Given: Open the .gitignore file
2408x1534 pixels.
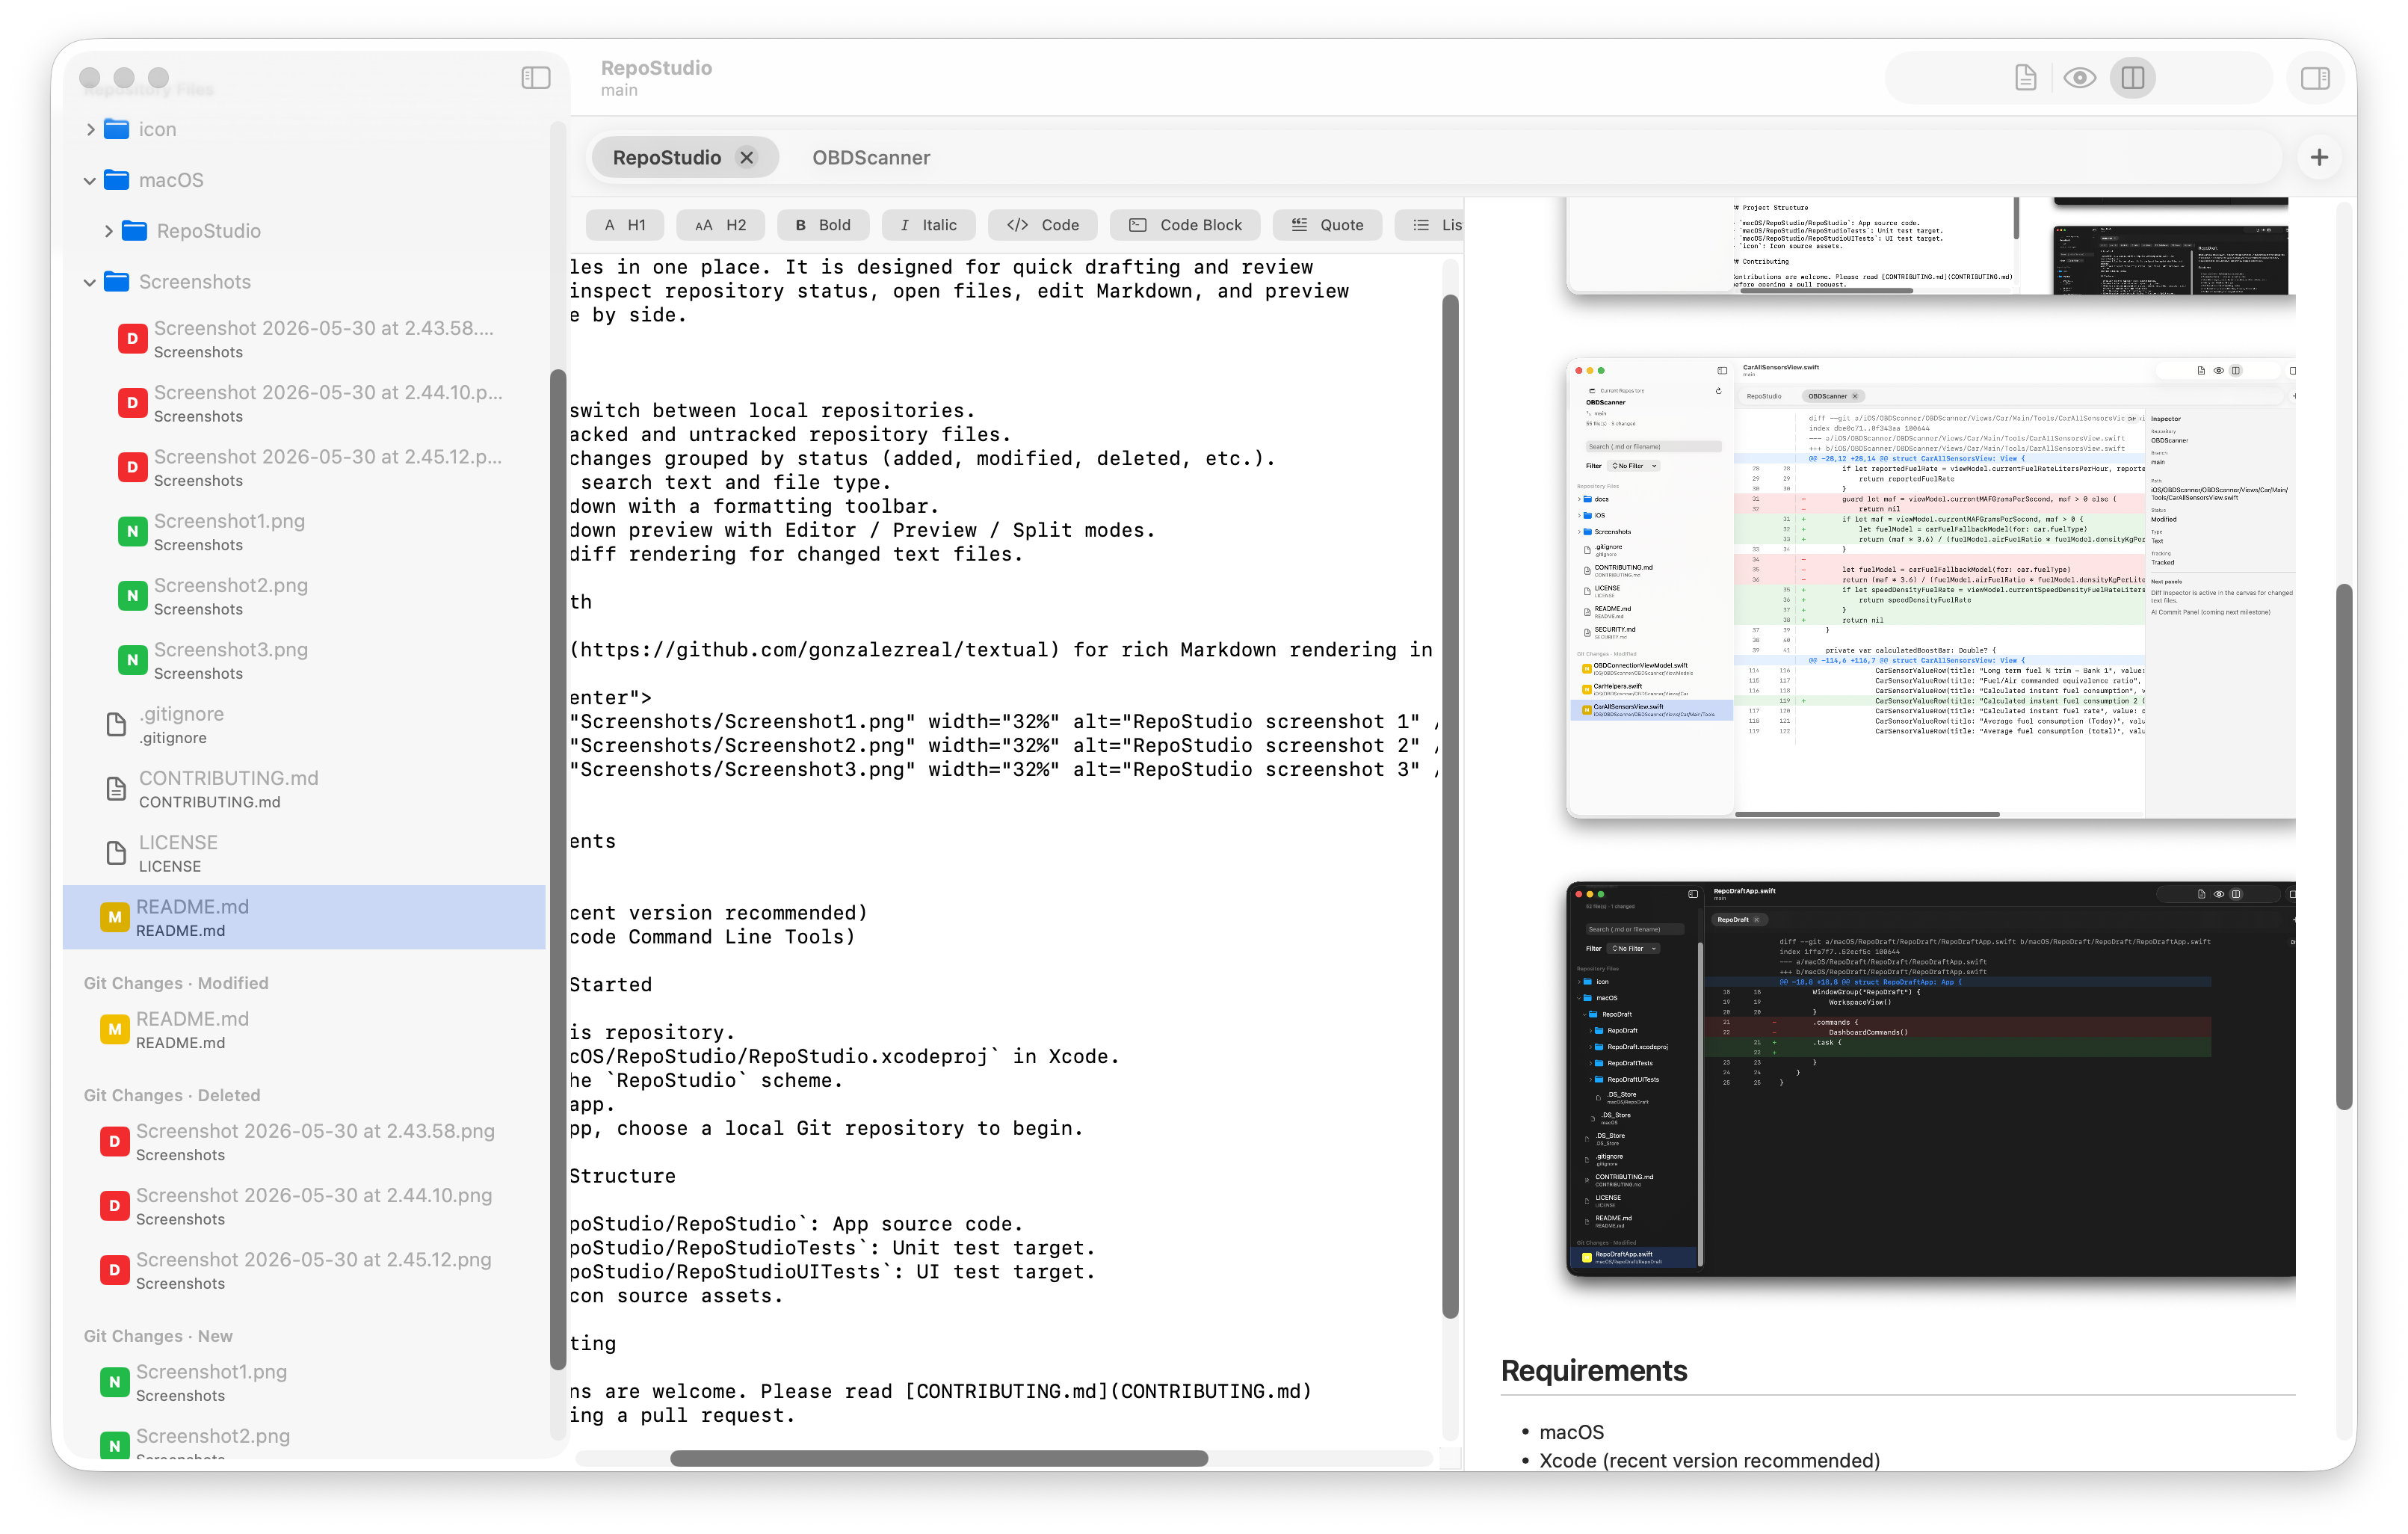Looking at the screenshot, I should tap(304, 724).
